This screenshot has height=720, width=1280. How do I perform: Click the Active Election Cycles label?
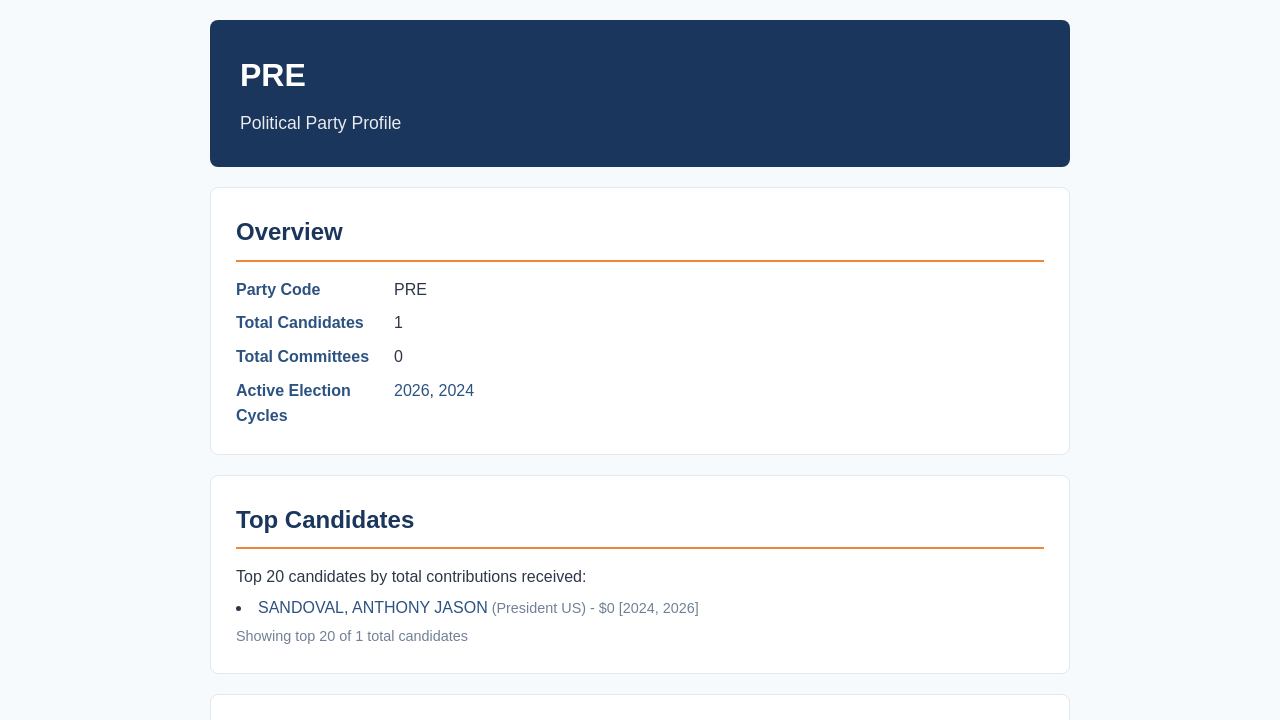293,403
